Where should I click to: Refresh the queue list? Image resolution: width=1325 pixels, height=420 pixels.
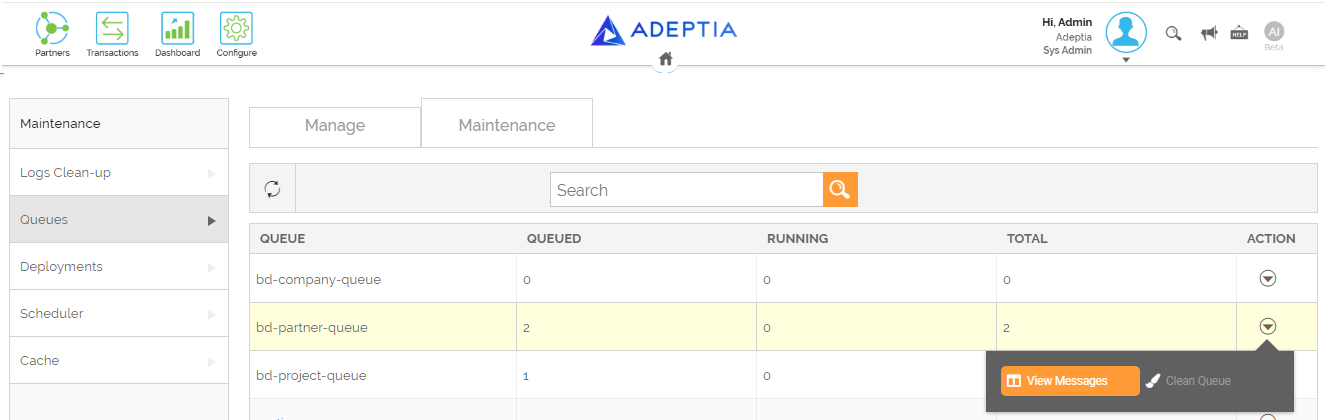272,189
